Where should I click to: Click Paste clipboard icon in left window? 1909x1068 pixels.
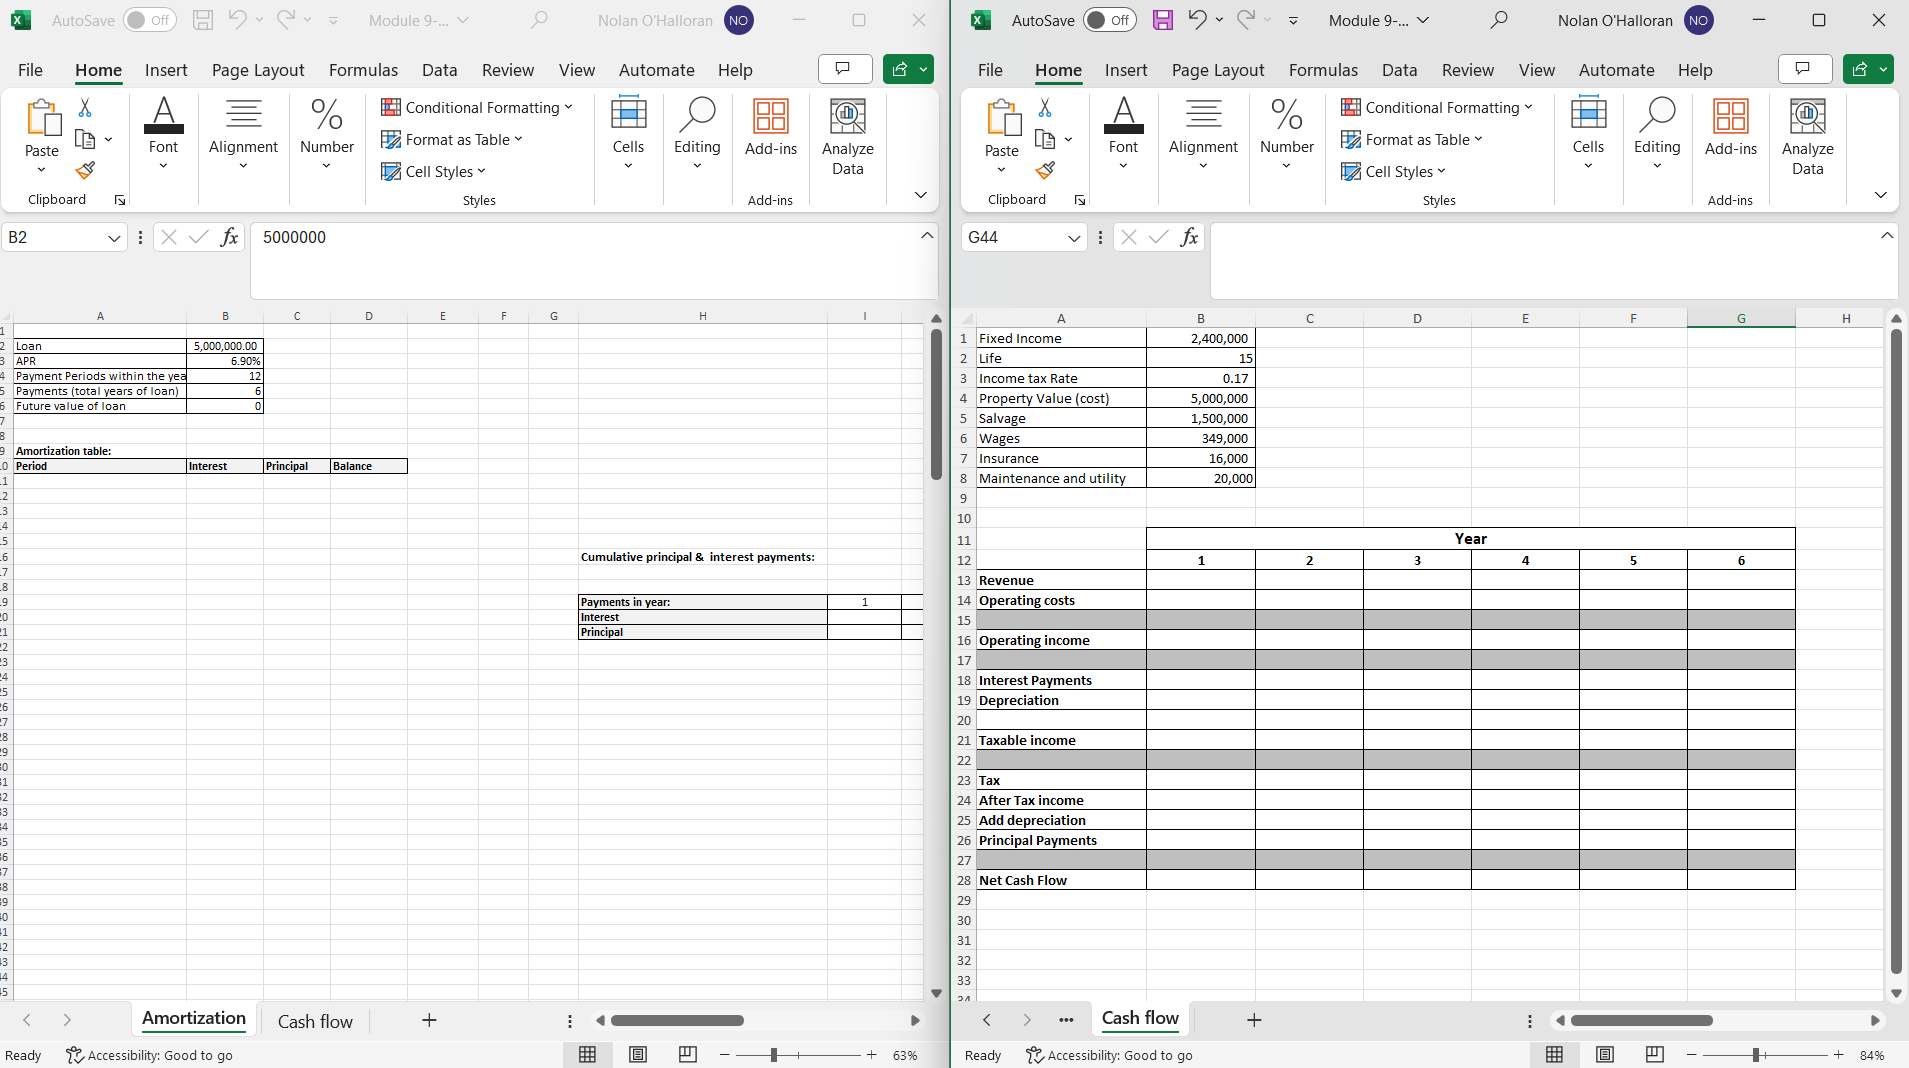(x=42, y=118)
